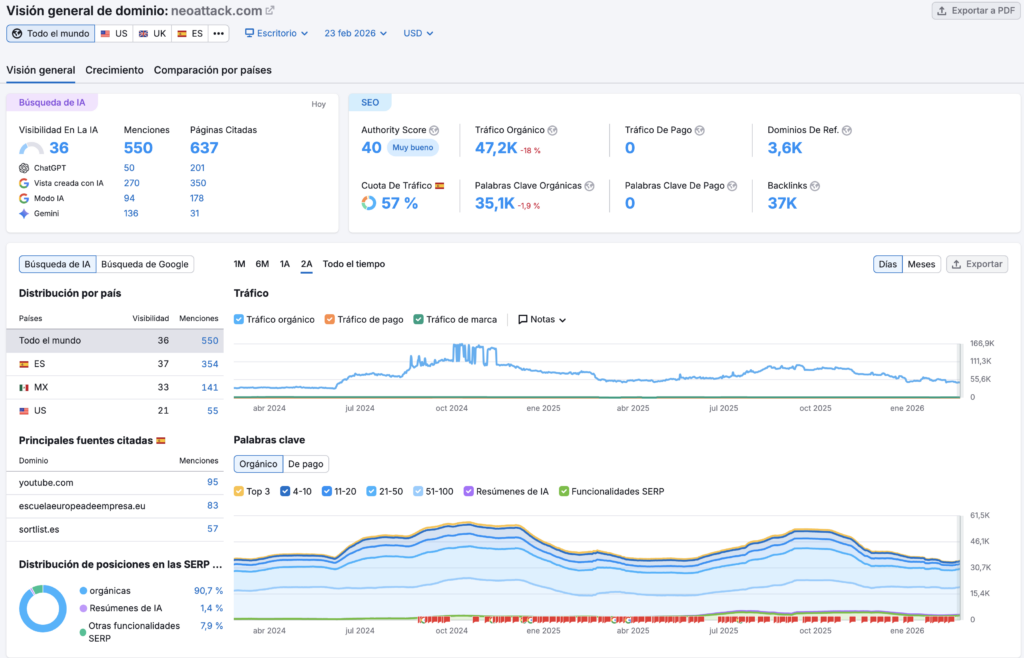Open the external link icon beside neoattack.com

coord(269,11)
